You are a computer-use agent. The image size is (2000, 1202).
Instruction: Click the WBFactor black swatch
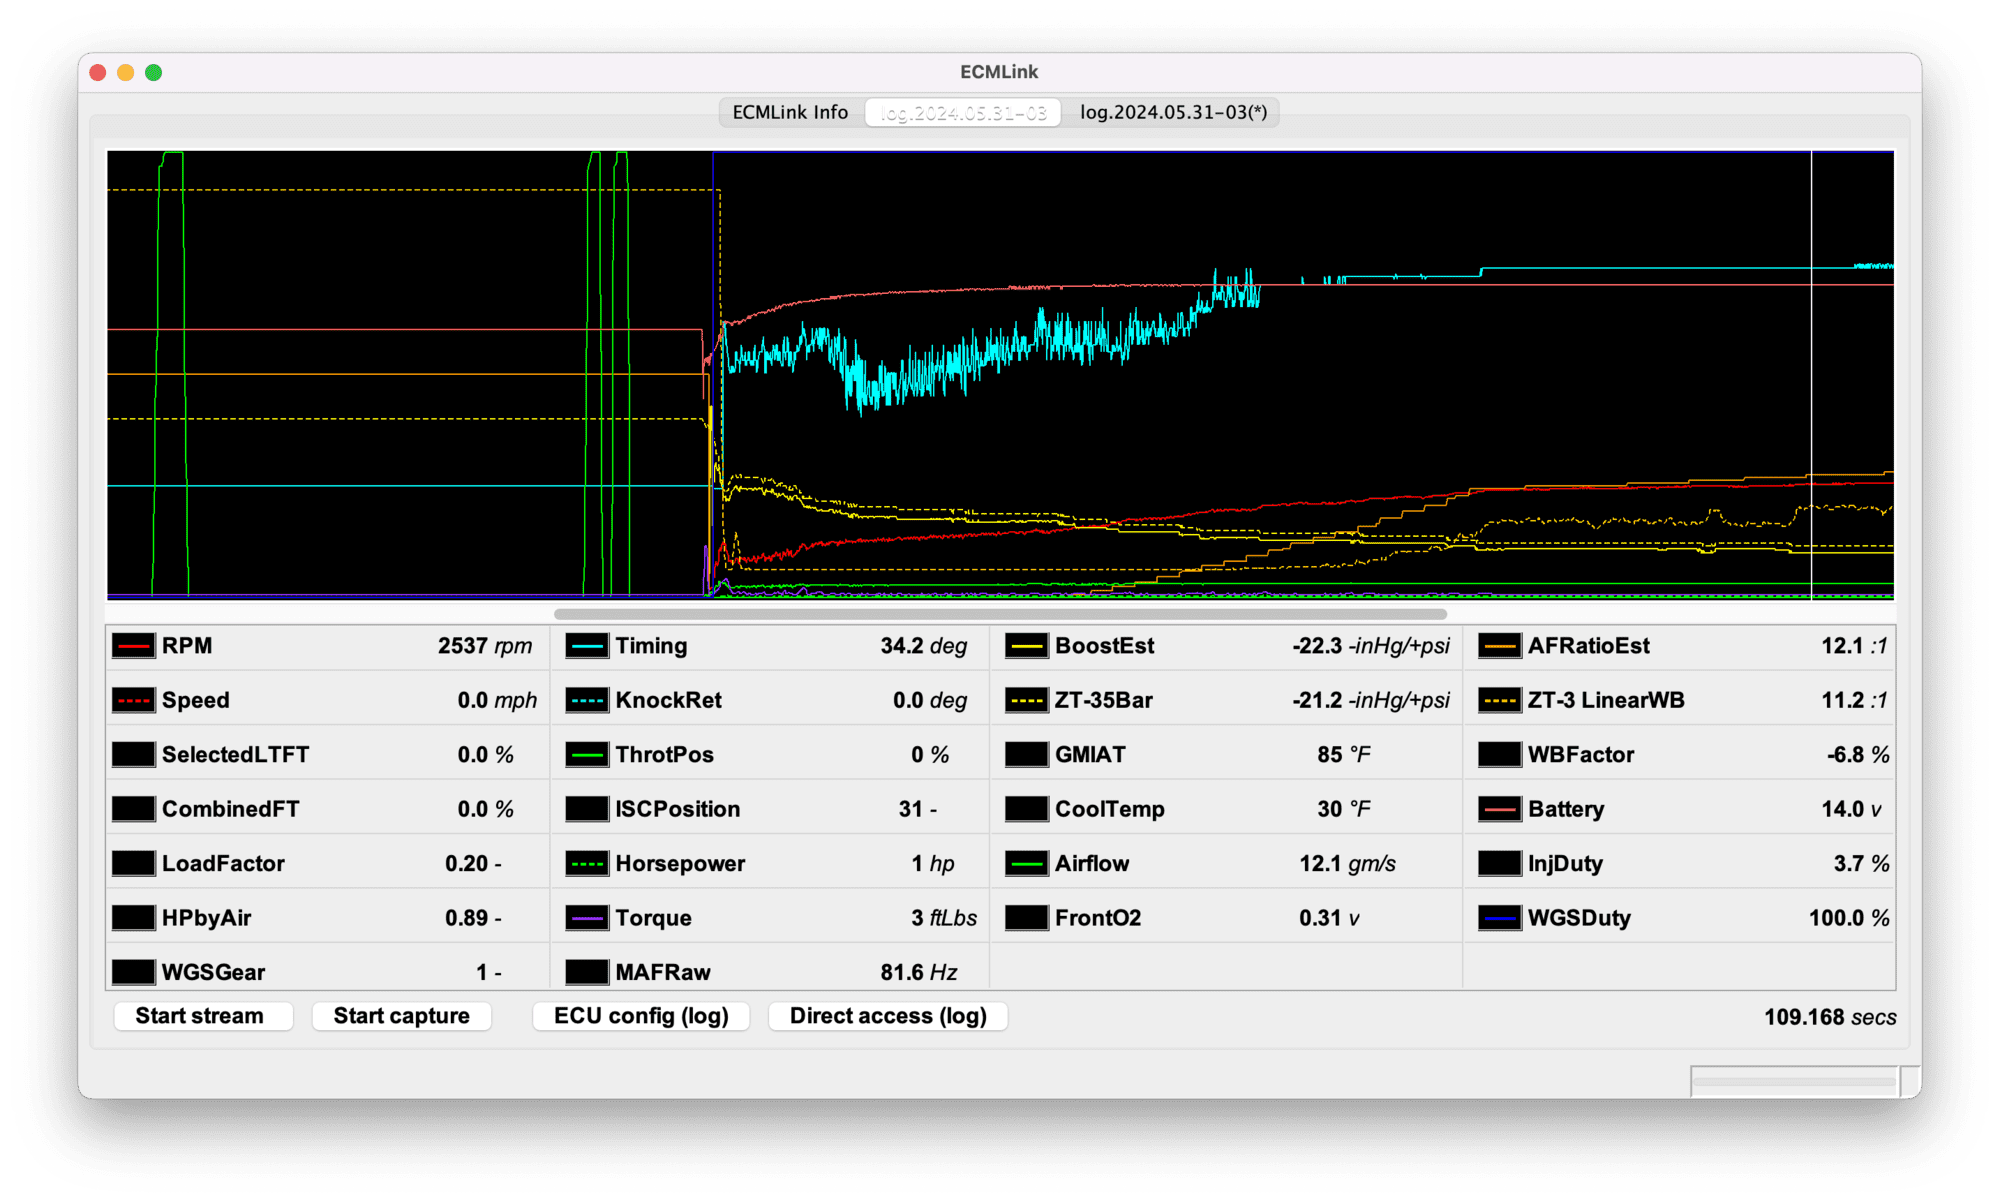[x=1499, y=755]
